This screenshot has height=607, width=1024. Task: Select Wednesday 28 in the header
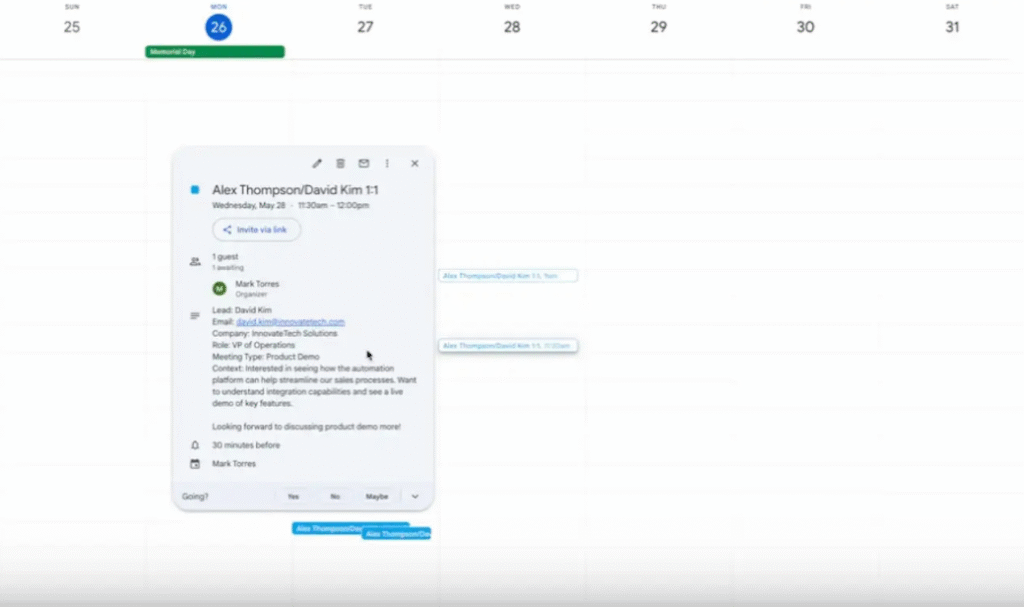click(512, 27)
